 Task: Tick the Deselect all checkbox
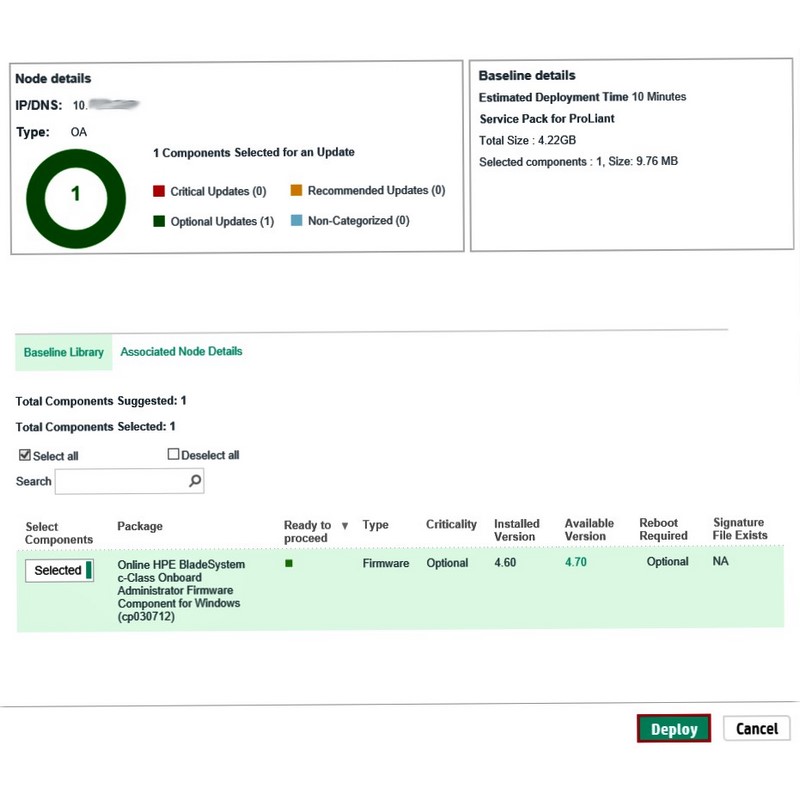173,454
